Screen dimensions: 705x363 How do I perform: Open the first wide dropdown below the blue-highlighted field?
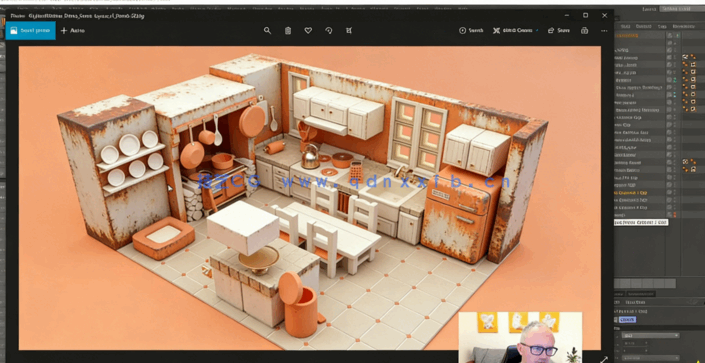(x=651, y=336)
